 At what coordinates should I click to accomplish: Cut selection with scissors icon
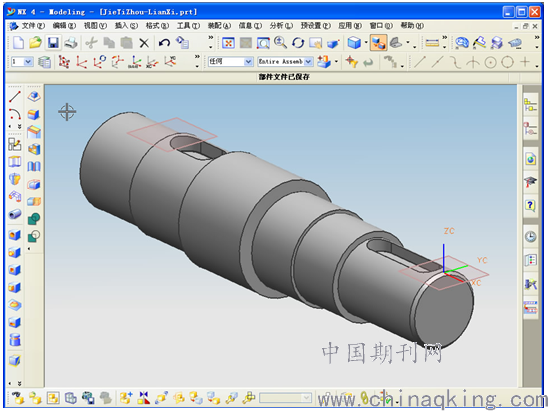(x=91, y=43)
